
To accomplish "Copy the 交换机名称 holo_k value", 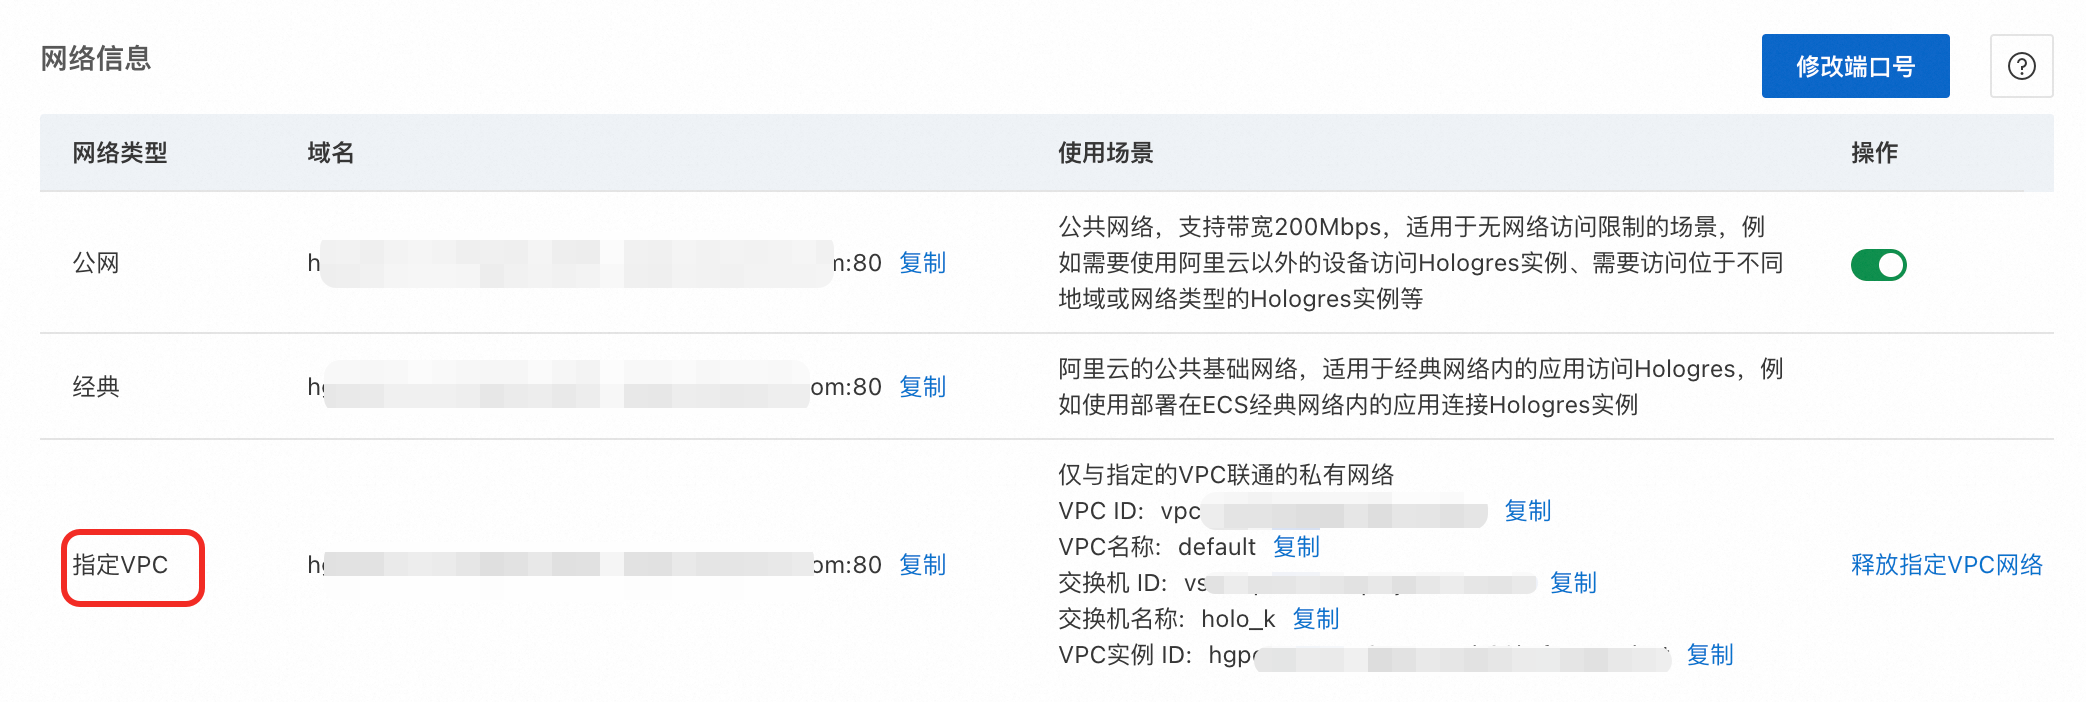I will tap(1315, 619).
